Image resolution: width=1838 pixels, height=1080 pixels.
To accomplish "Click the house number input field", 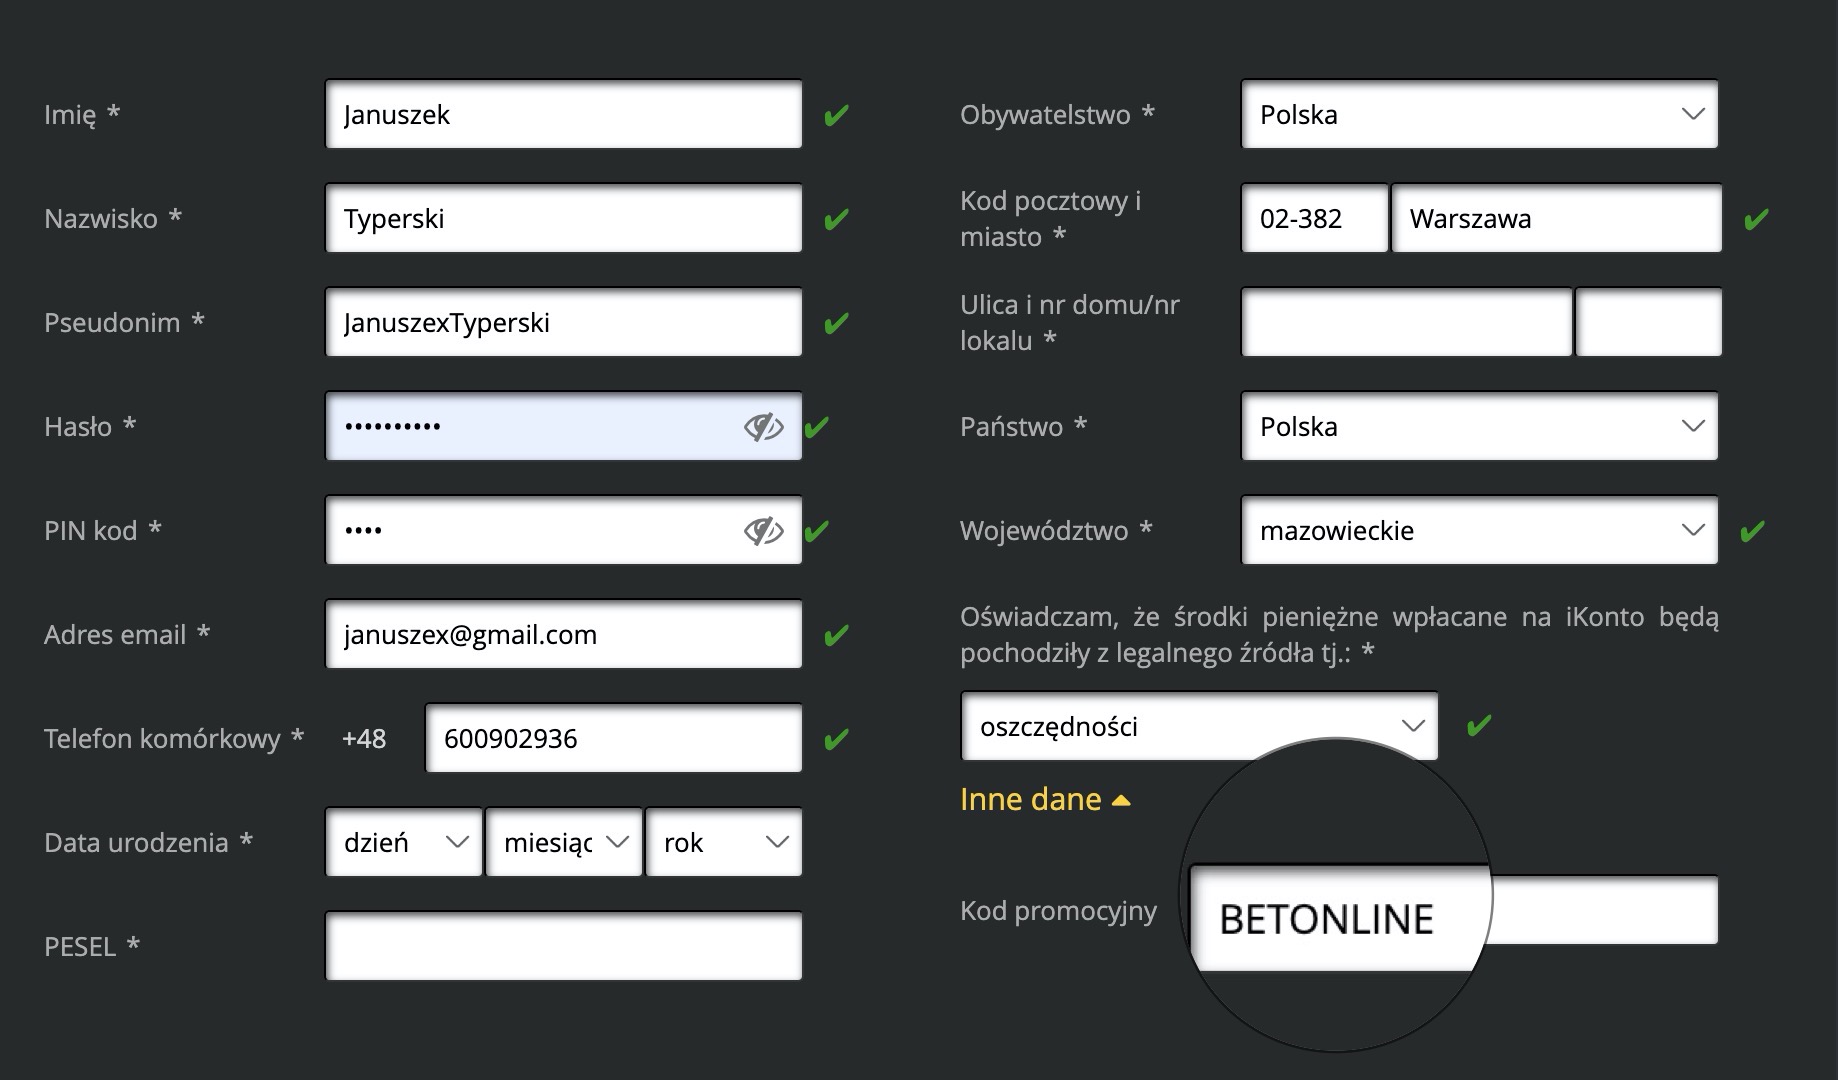I will tap(1649, 322).
